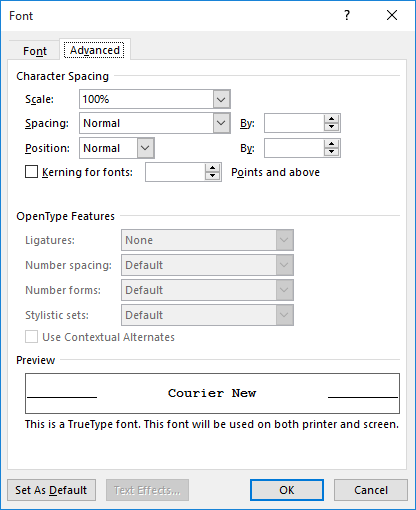Decrease the Spacing By value
This screenshot has height=510, width=416.
331,127
